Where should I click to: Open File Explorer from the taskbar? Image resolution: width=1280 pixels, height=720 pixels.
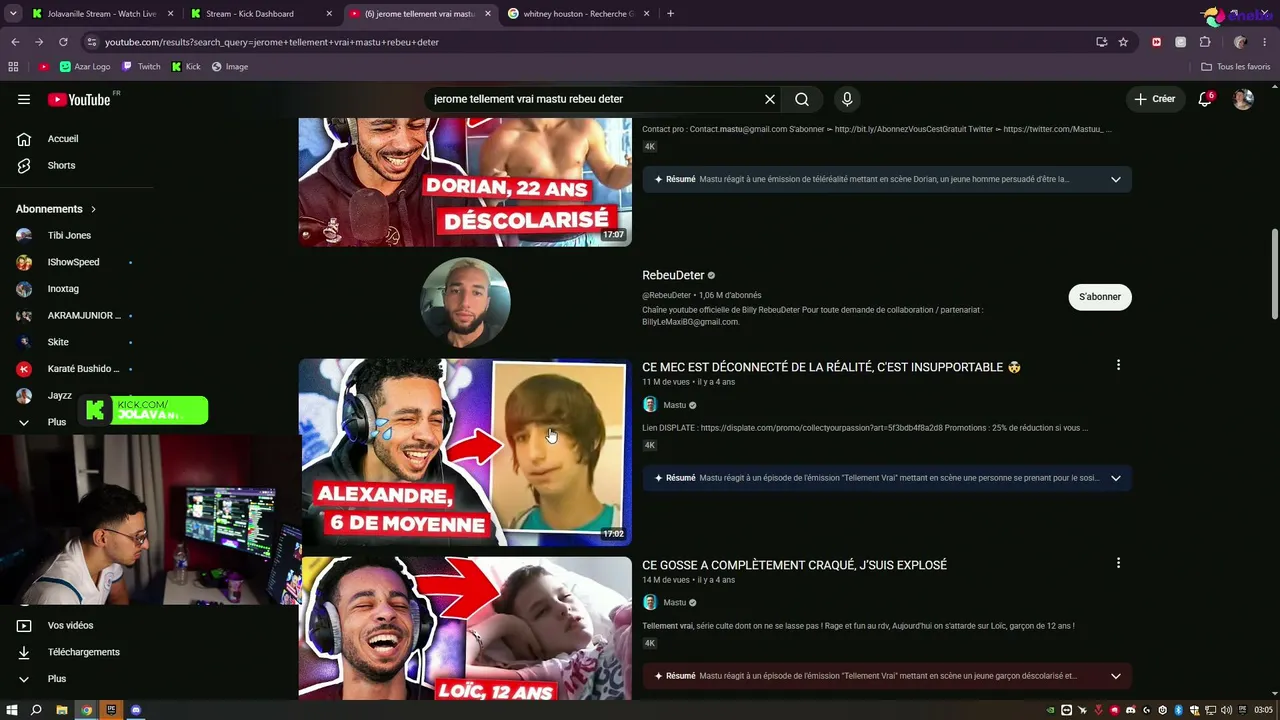tap(61, 710)
